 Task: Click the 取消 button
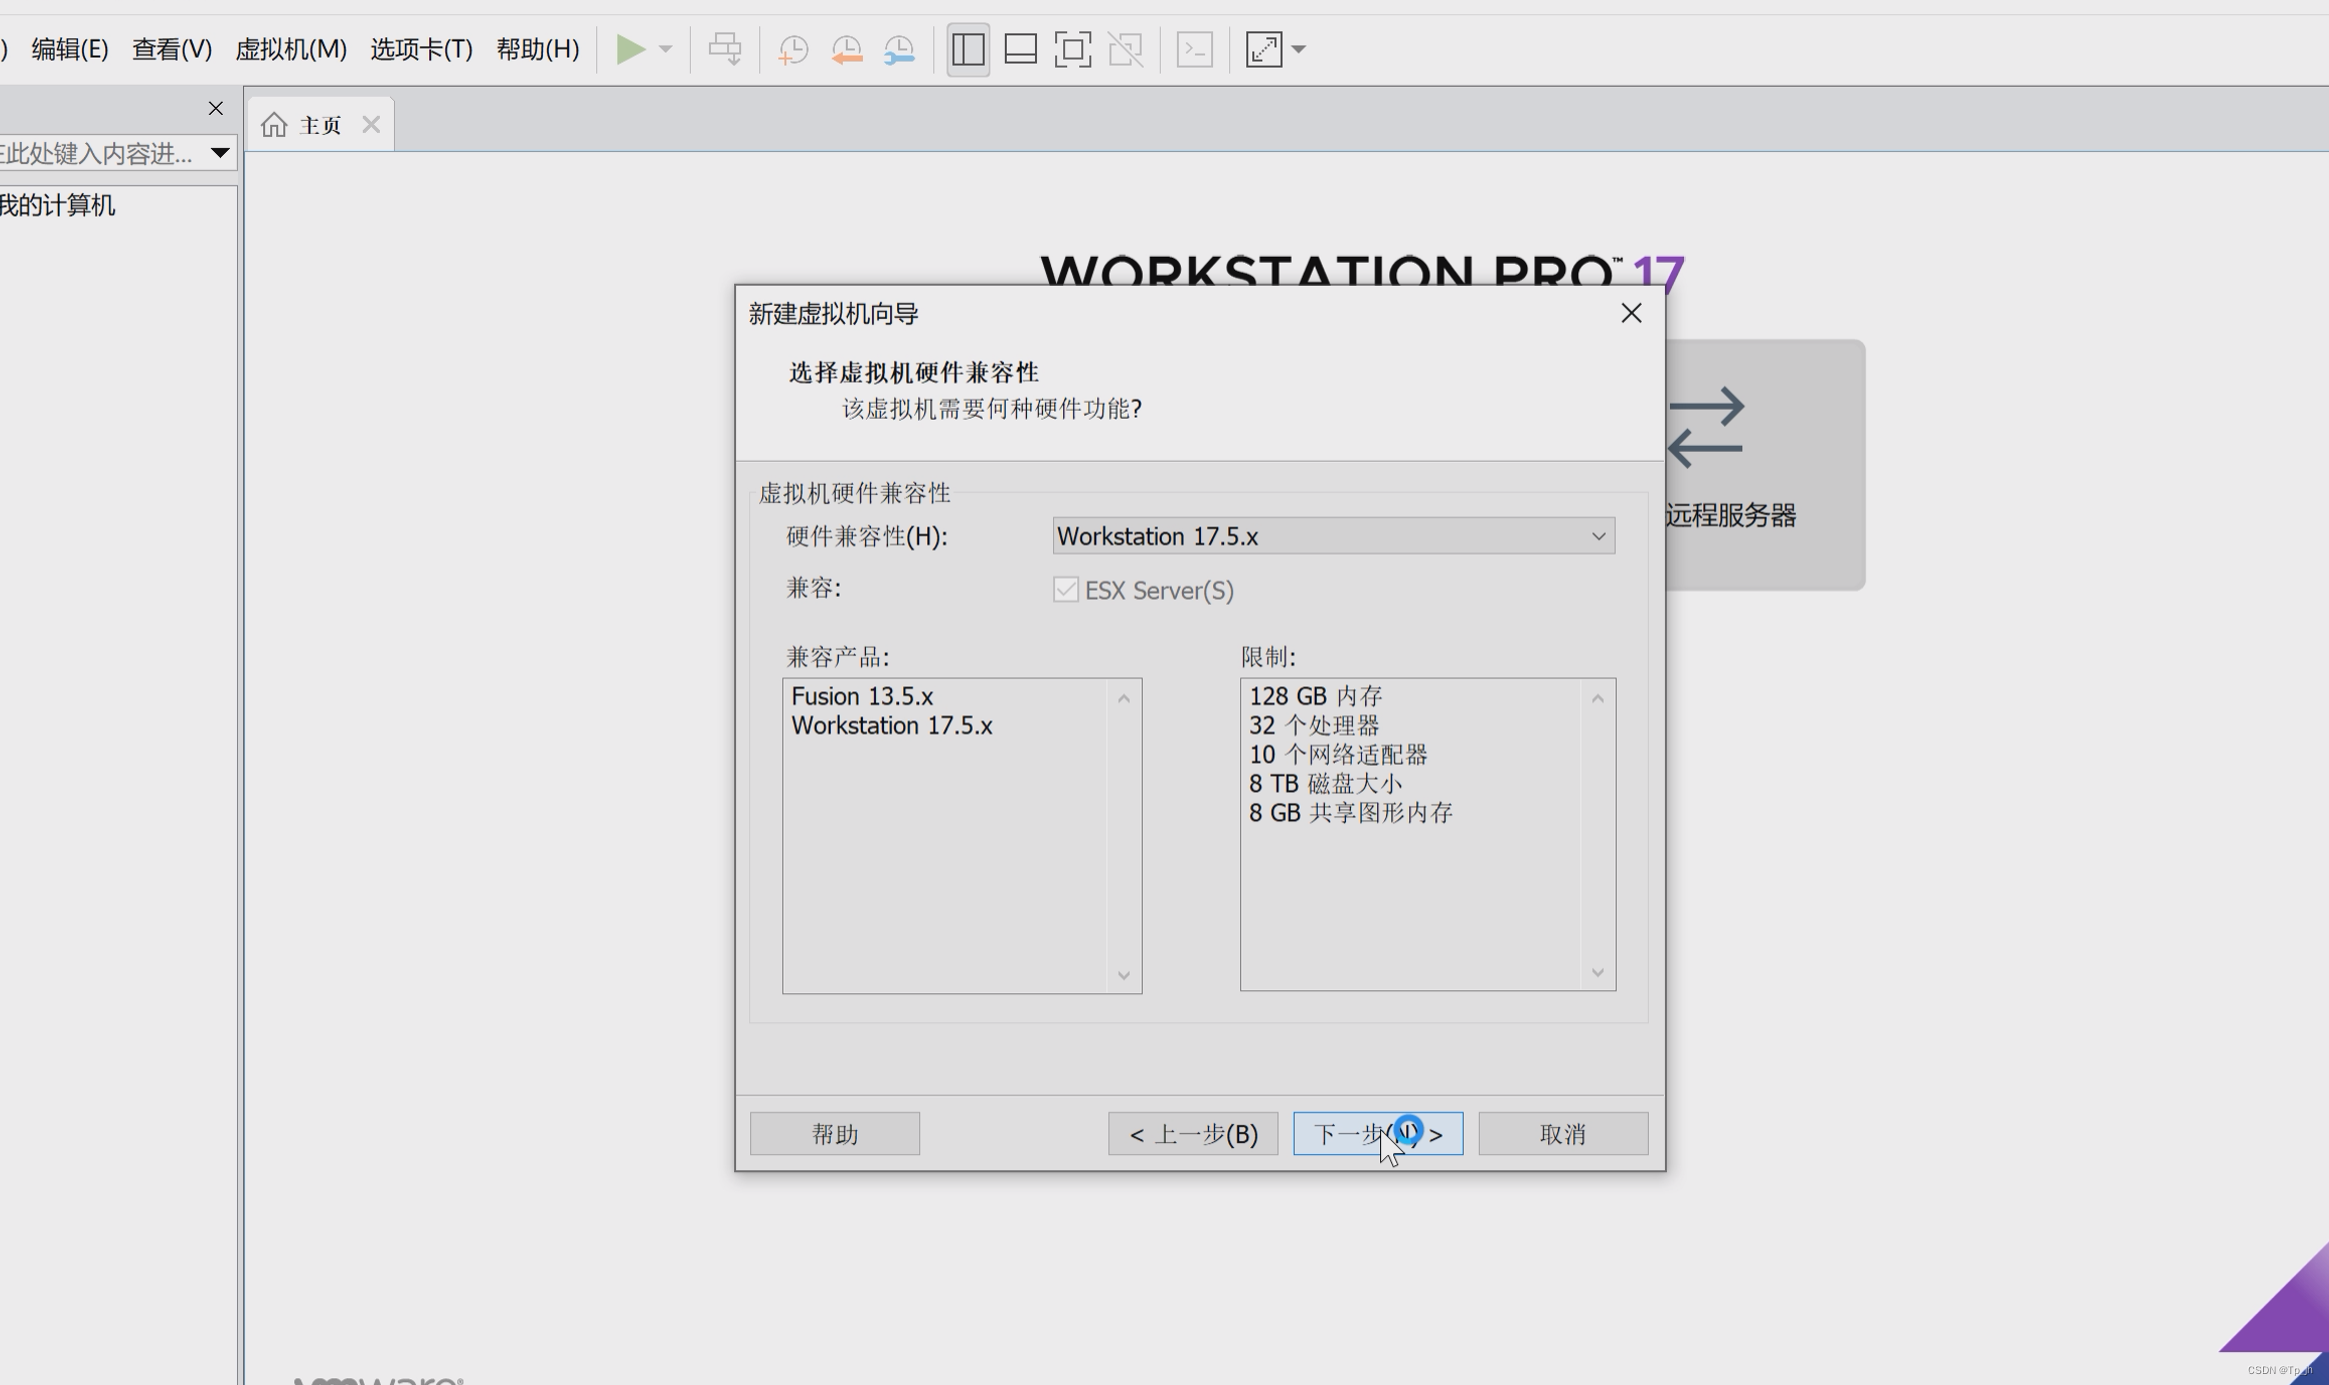click(1563, 1133)
